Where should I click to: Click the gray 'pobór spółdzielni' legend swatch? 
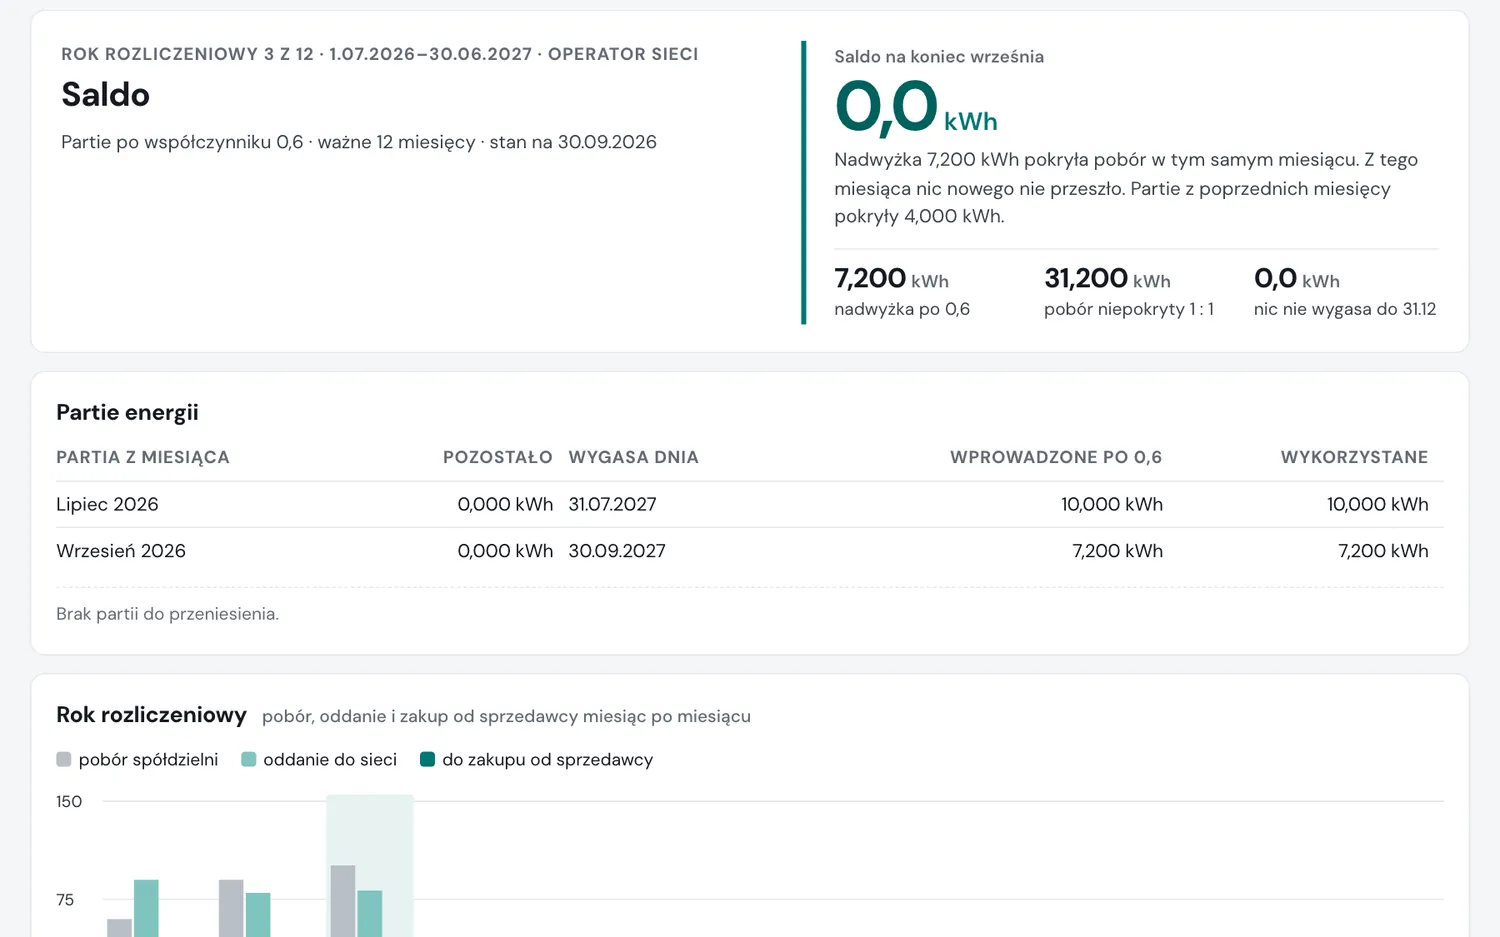tap(64, 760)
